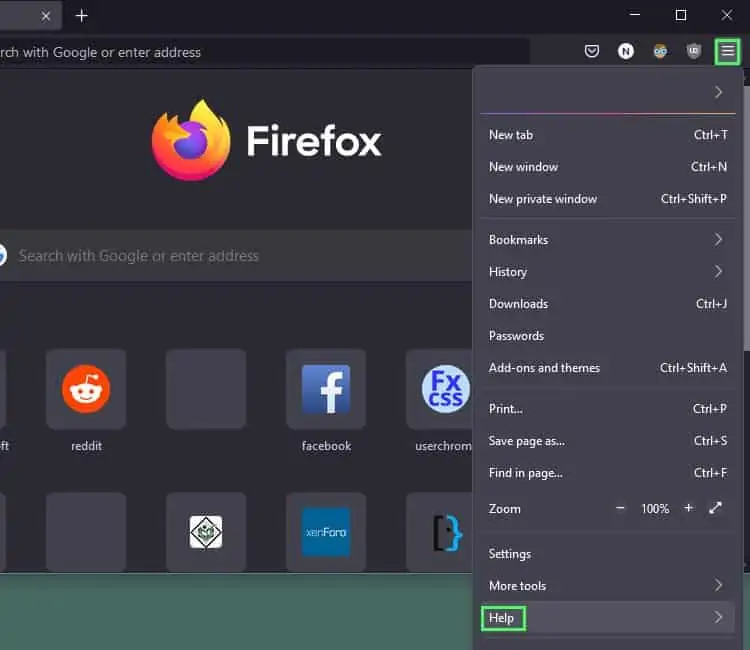
Task: Expand the Help submenu
Action: 607,617
